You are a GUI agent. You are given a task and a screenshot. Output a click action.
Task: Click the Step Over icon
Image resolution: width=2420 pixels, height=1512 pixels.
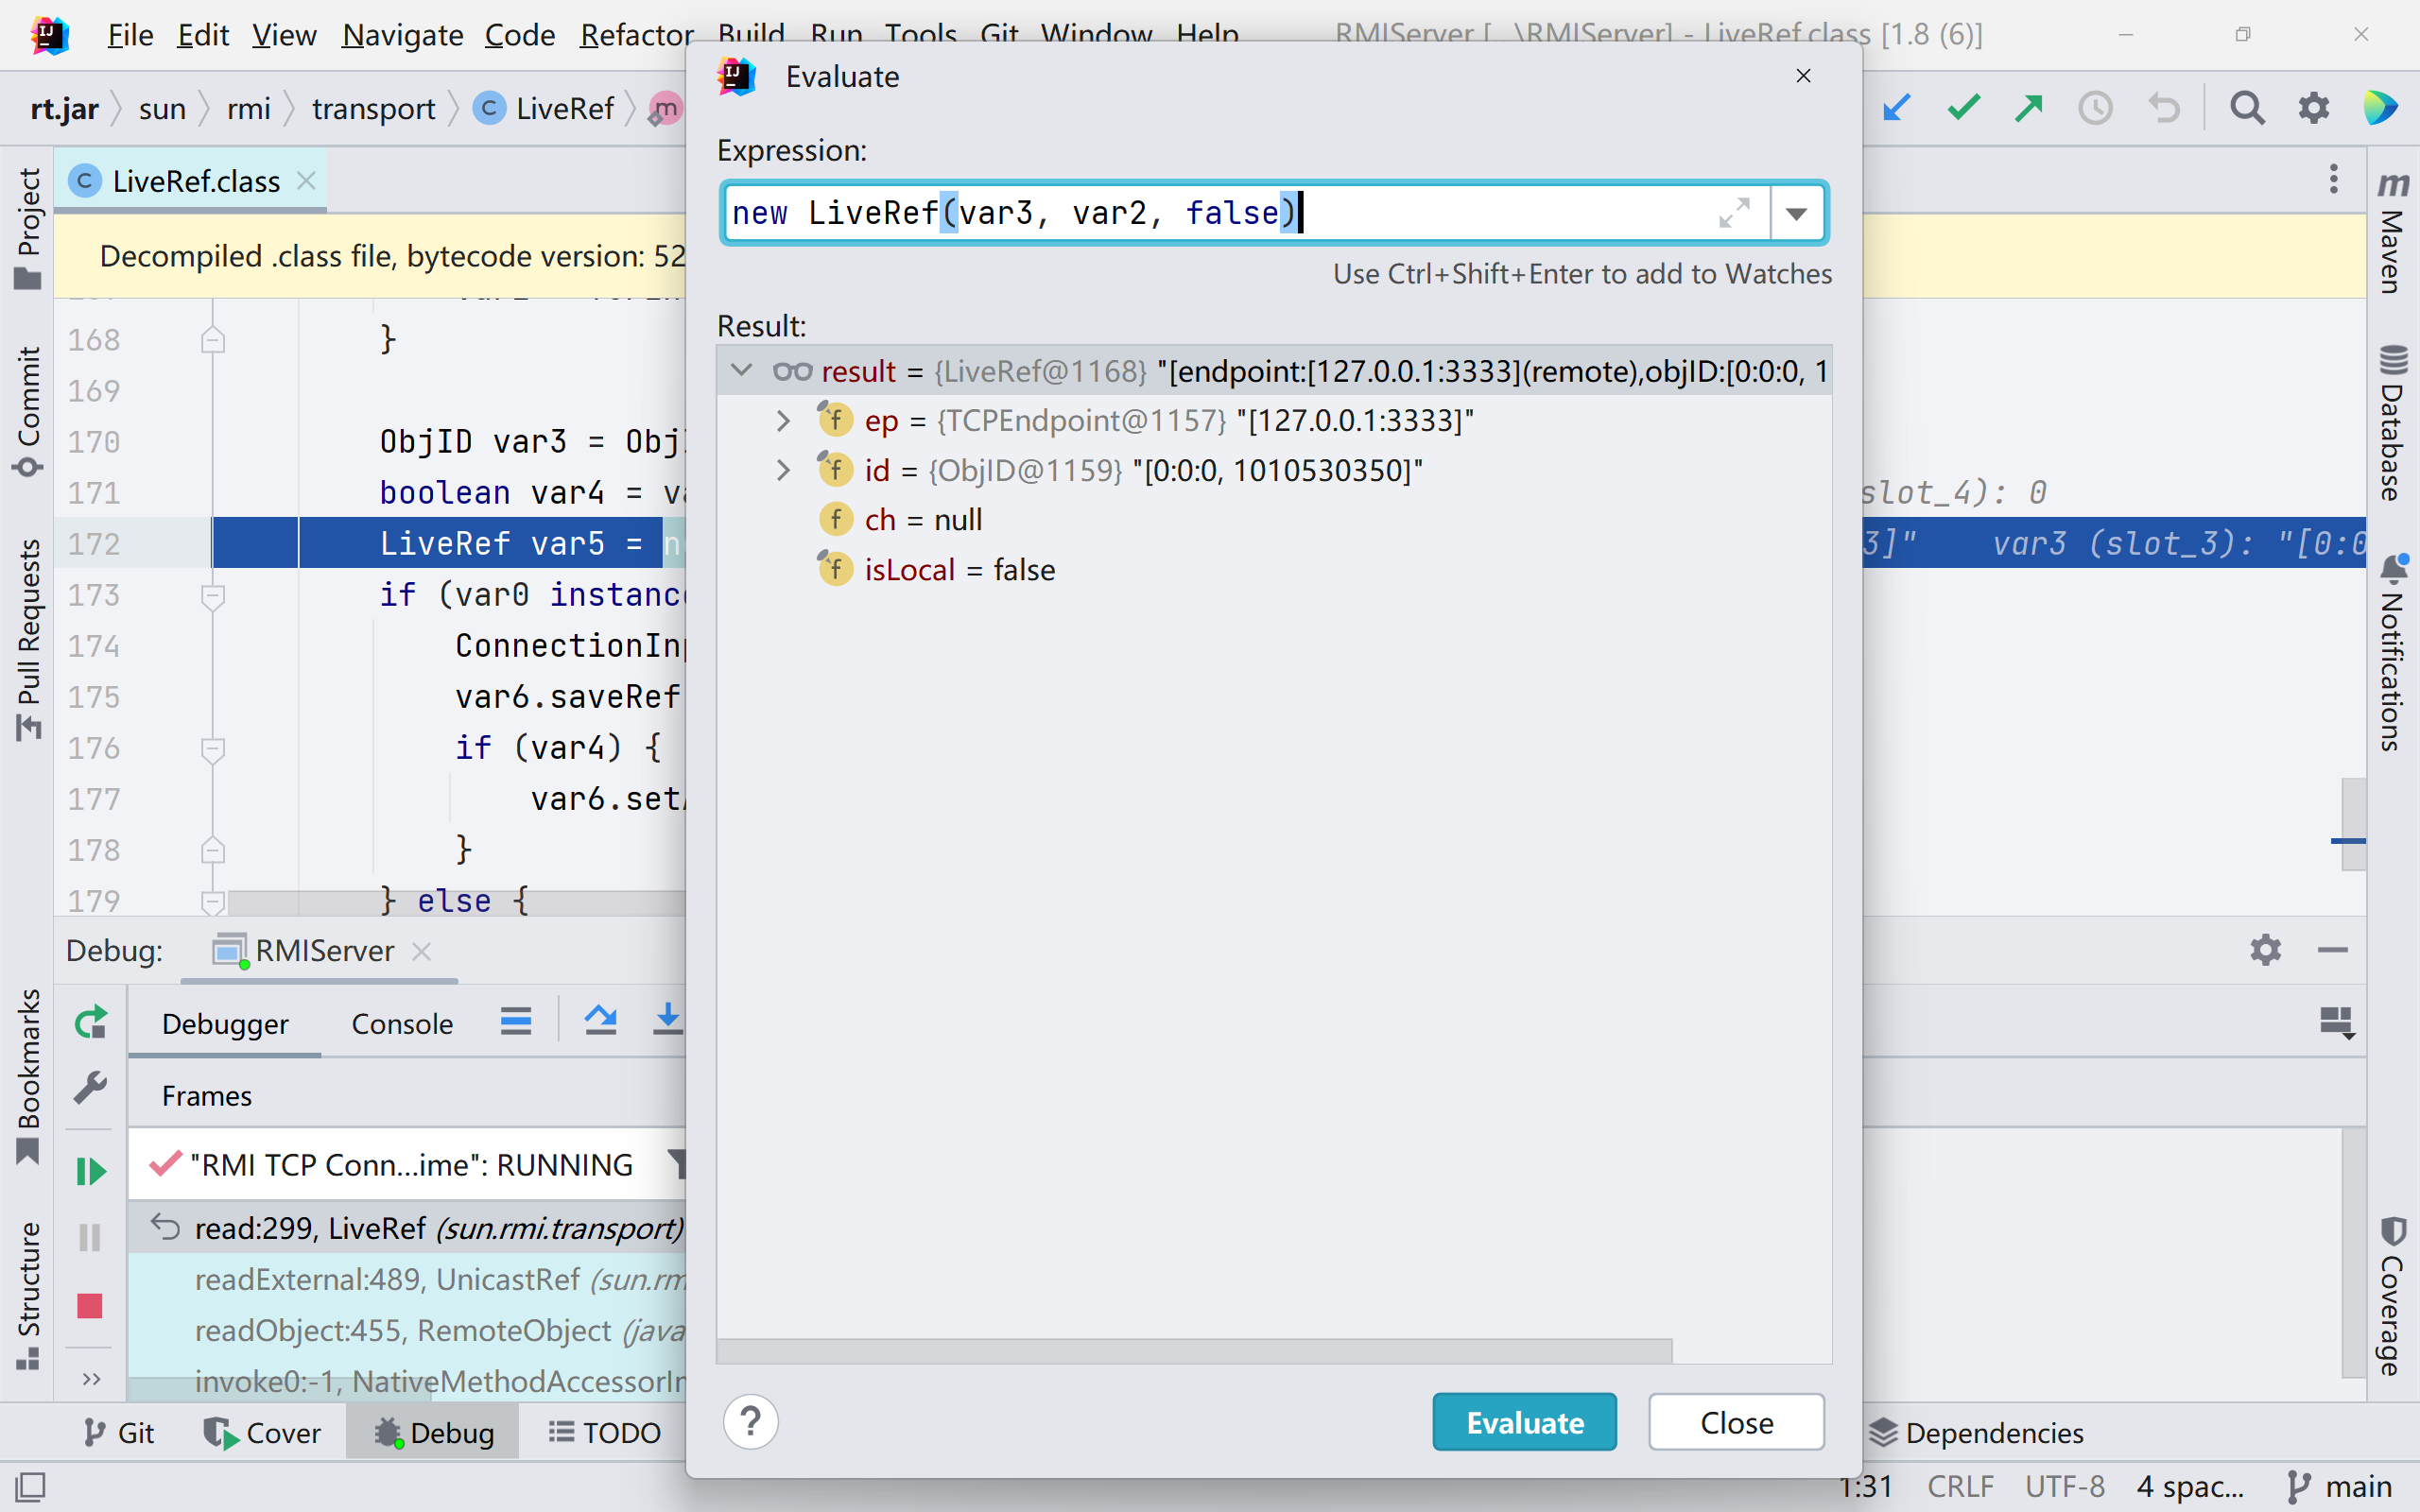coord(600,1021)
